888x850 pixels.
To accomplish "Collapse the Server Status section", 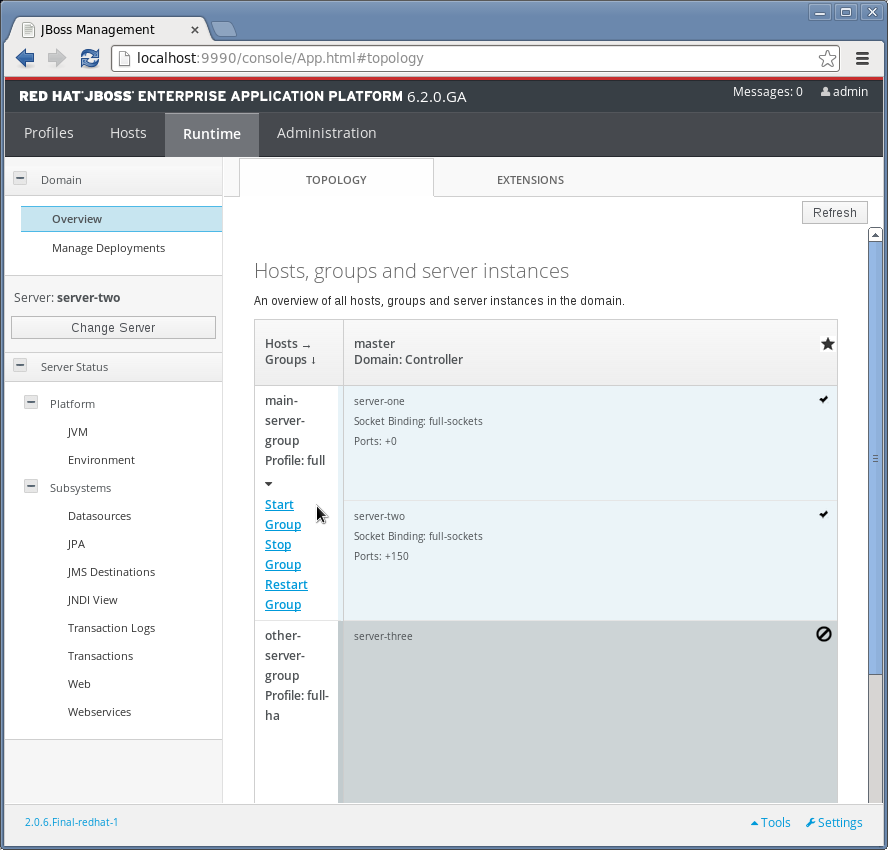I will (x=19, y=367).
